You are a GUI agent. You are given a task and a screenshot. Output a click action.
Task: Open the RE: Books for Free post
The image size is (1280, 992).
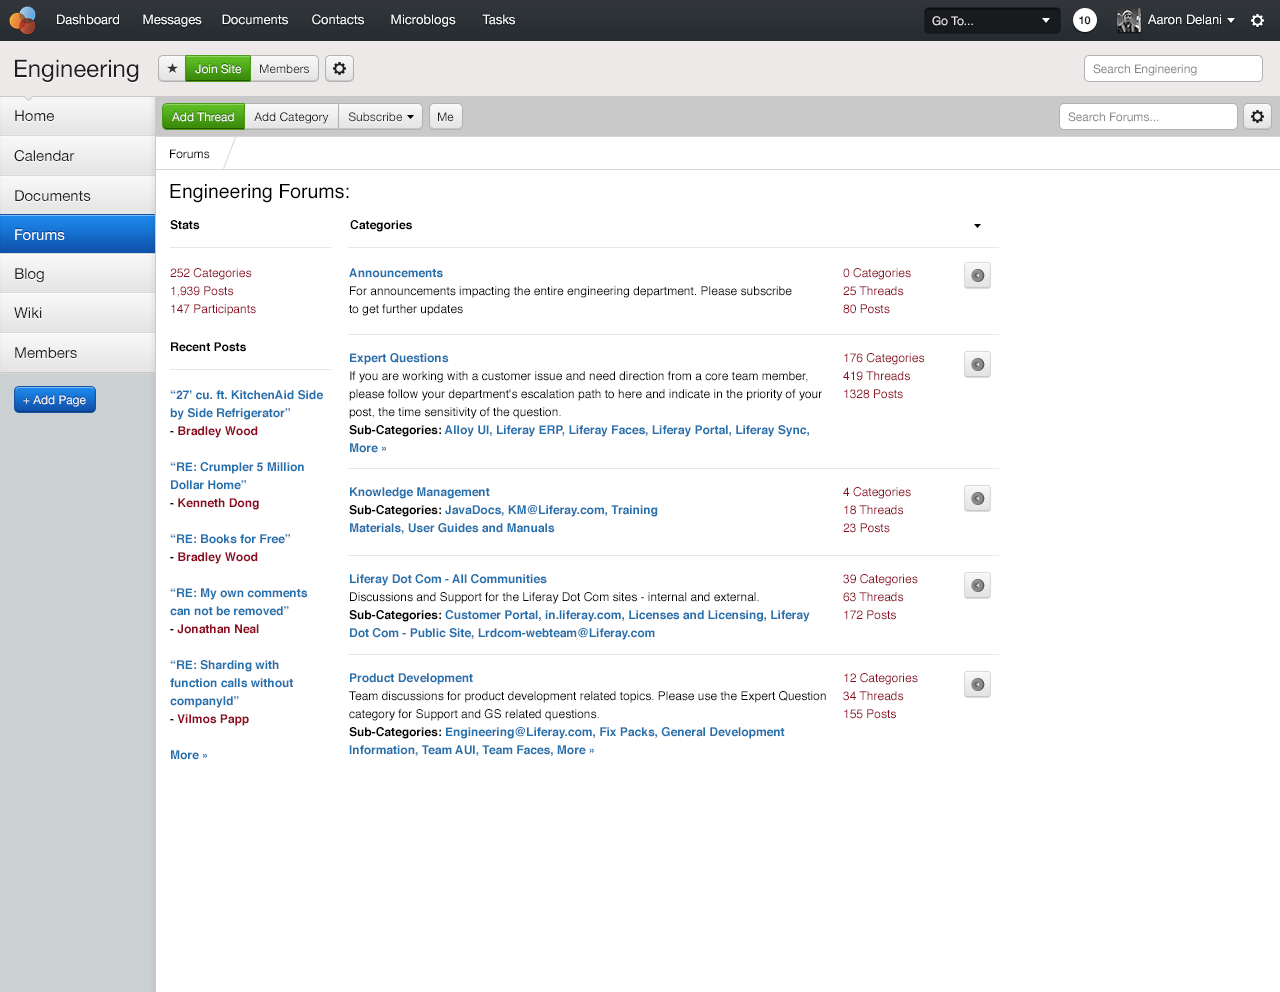coord(230,538)
